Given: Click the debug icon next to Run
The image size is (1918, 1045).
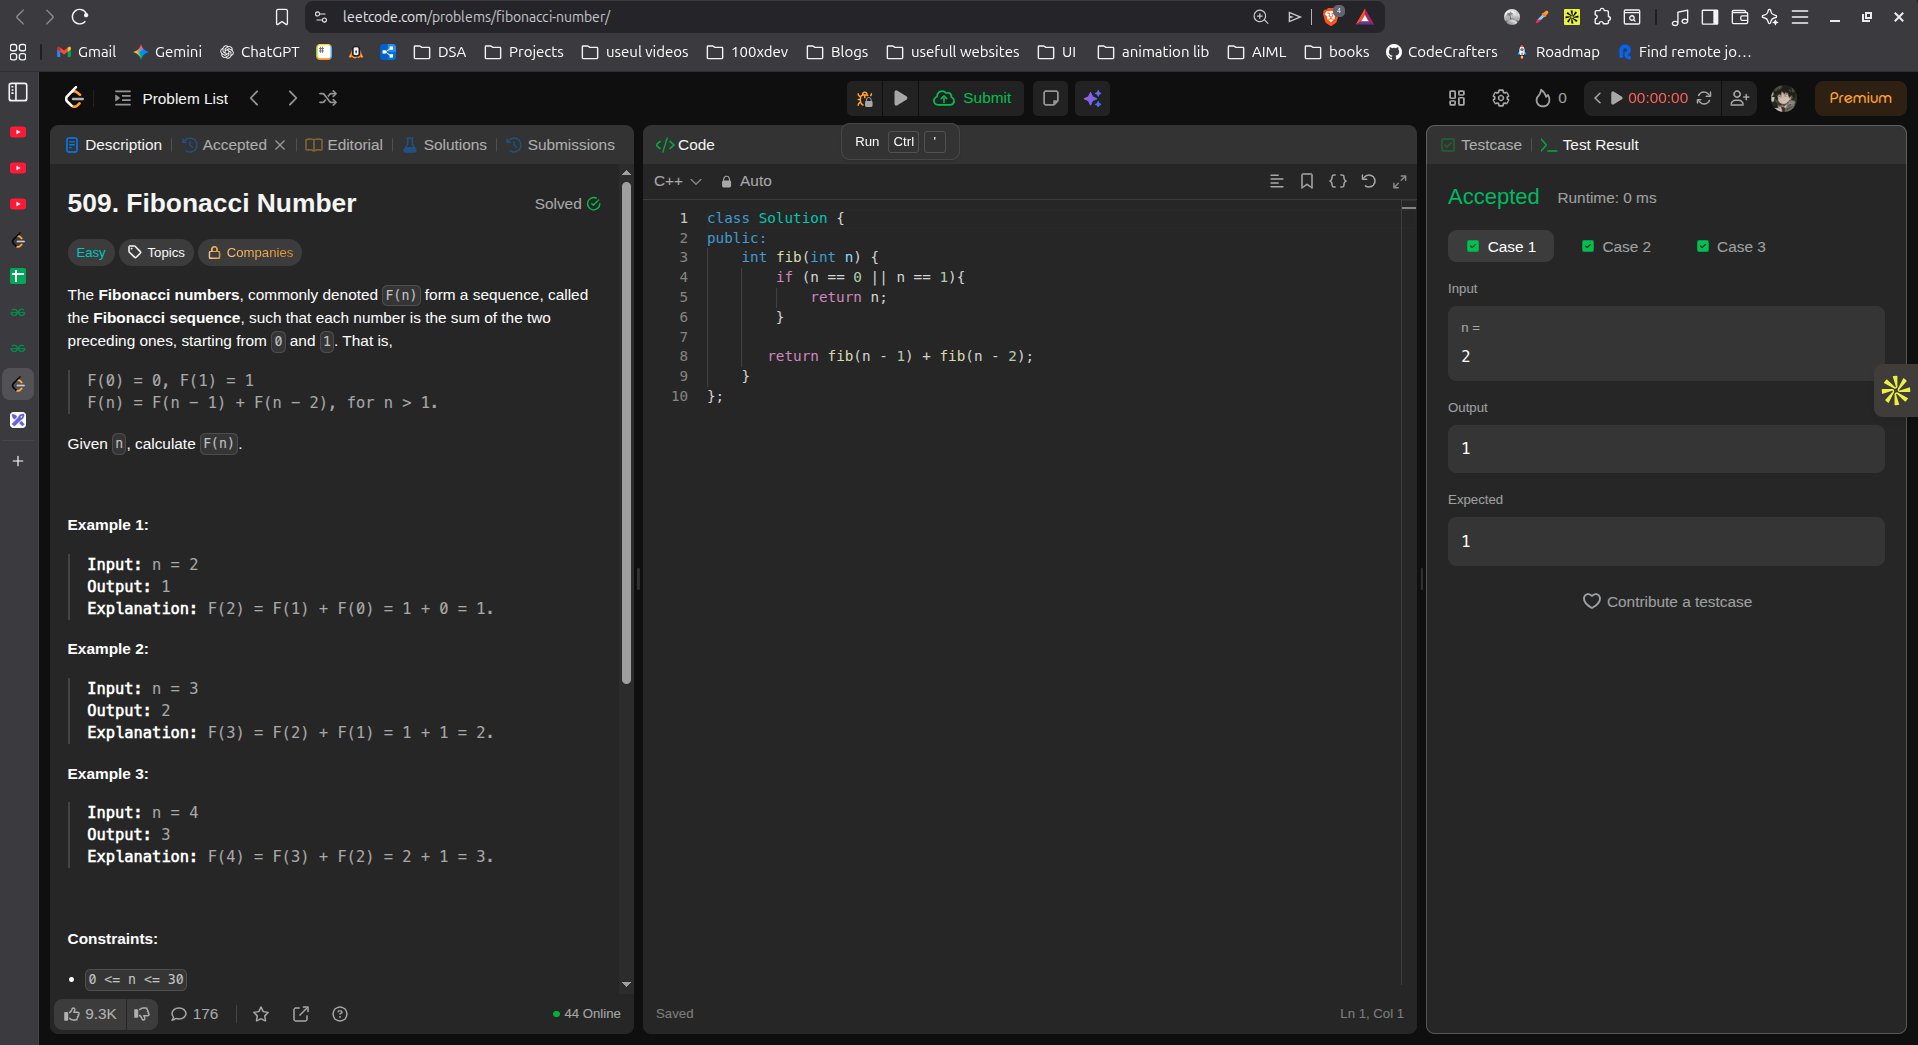Looking at the screenshot, I should point(865,98).
